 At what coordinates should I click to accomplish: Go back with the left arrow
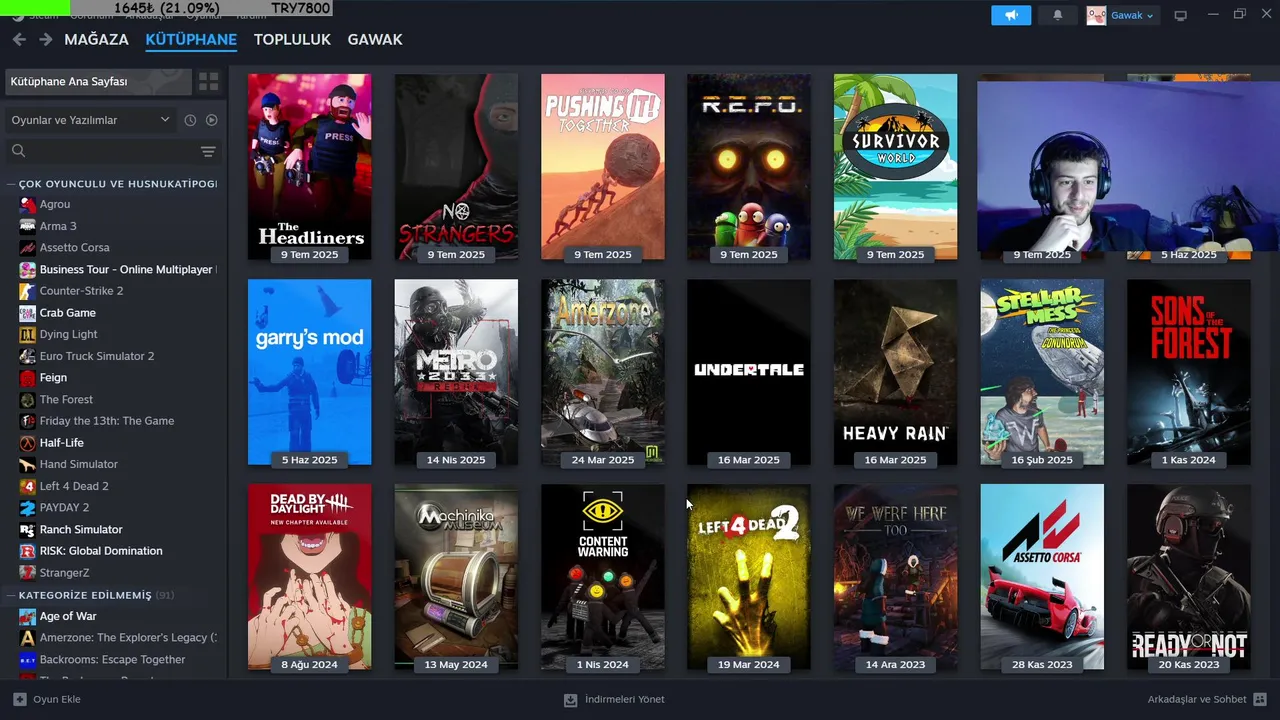coord(19,39)
